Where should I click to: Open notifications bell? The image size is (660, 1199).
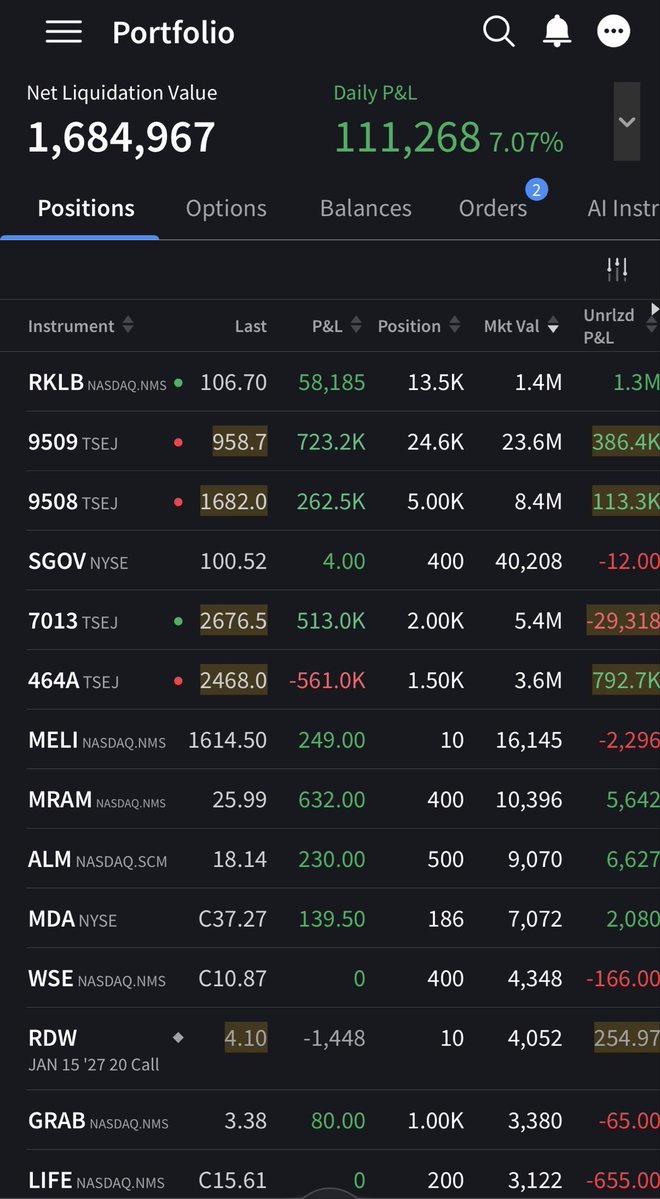557,31
